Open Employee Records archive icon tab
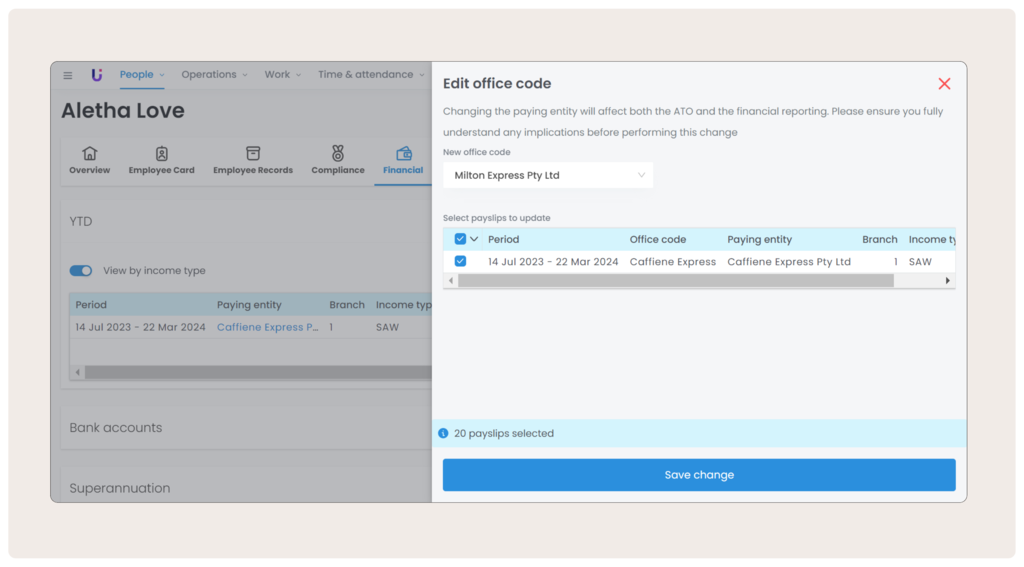 (x=253, y=160)
